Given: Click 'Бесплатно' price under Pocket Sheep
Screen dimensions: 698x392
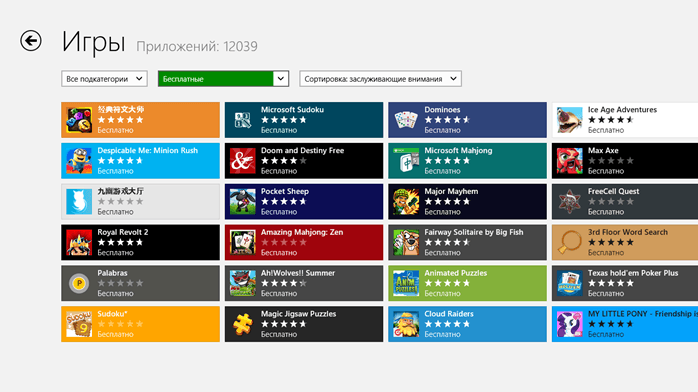Looking at the screenshot, I should 279,212.
